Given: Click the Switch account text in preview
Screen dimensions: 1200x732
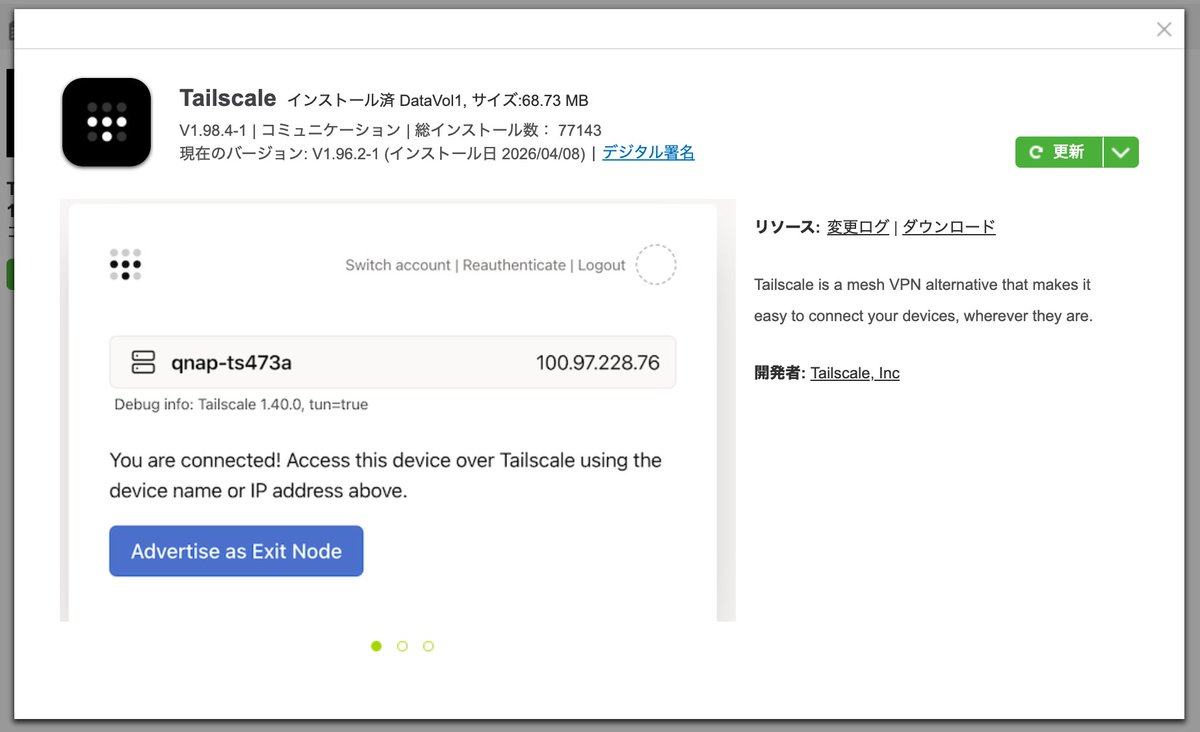Looking at the screenshot, I should pyautogui.click(x=398, y=265).
